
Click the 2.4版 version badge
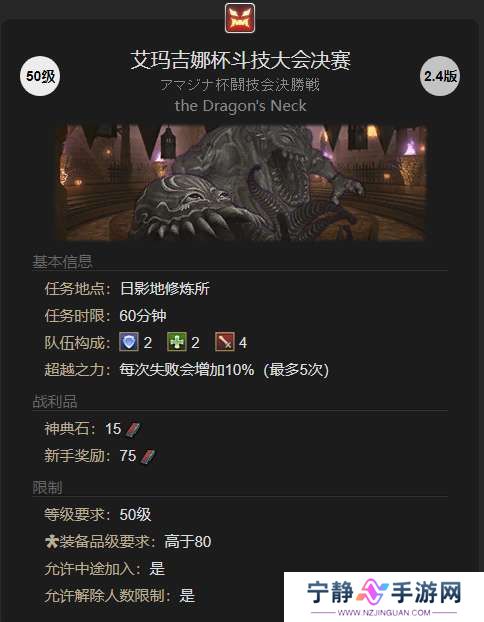[x=440, y=76]
